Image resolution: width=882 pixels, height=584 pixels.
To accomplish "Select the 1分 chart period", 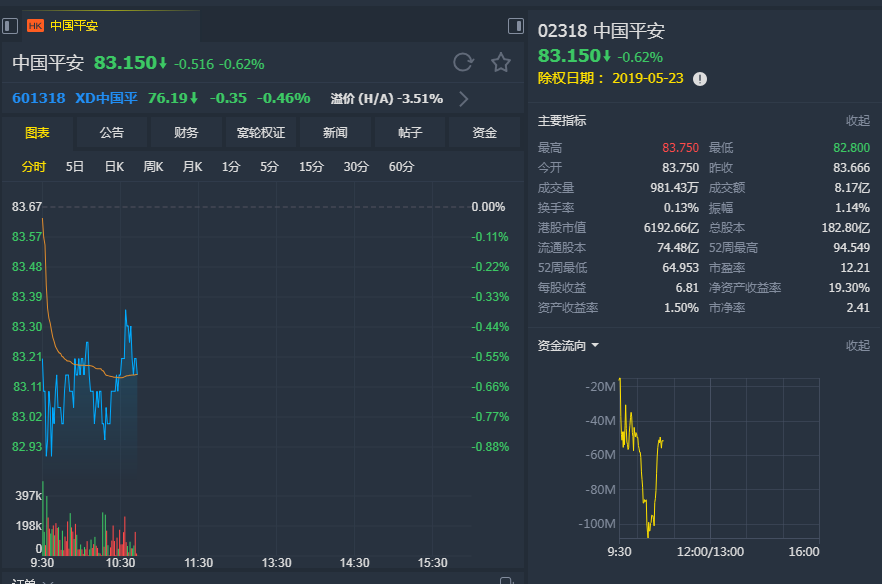I will (231, 167).
